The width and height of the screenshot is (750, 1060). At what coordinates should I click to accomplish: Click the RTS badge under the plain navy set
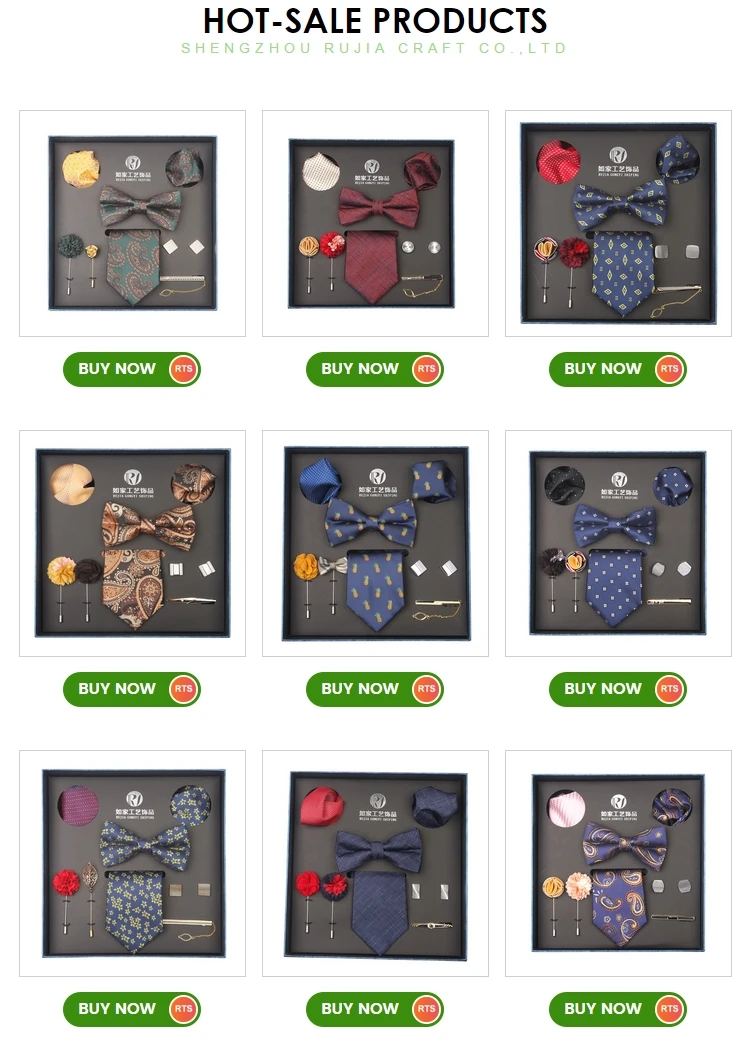pos(426,1009)
